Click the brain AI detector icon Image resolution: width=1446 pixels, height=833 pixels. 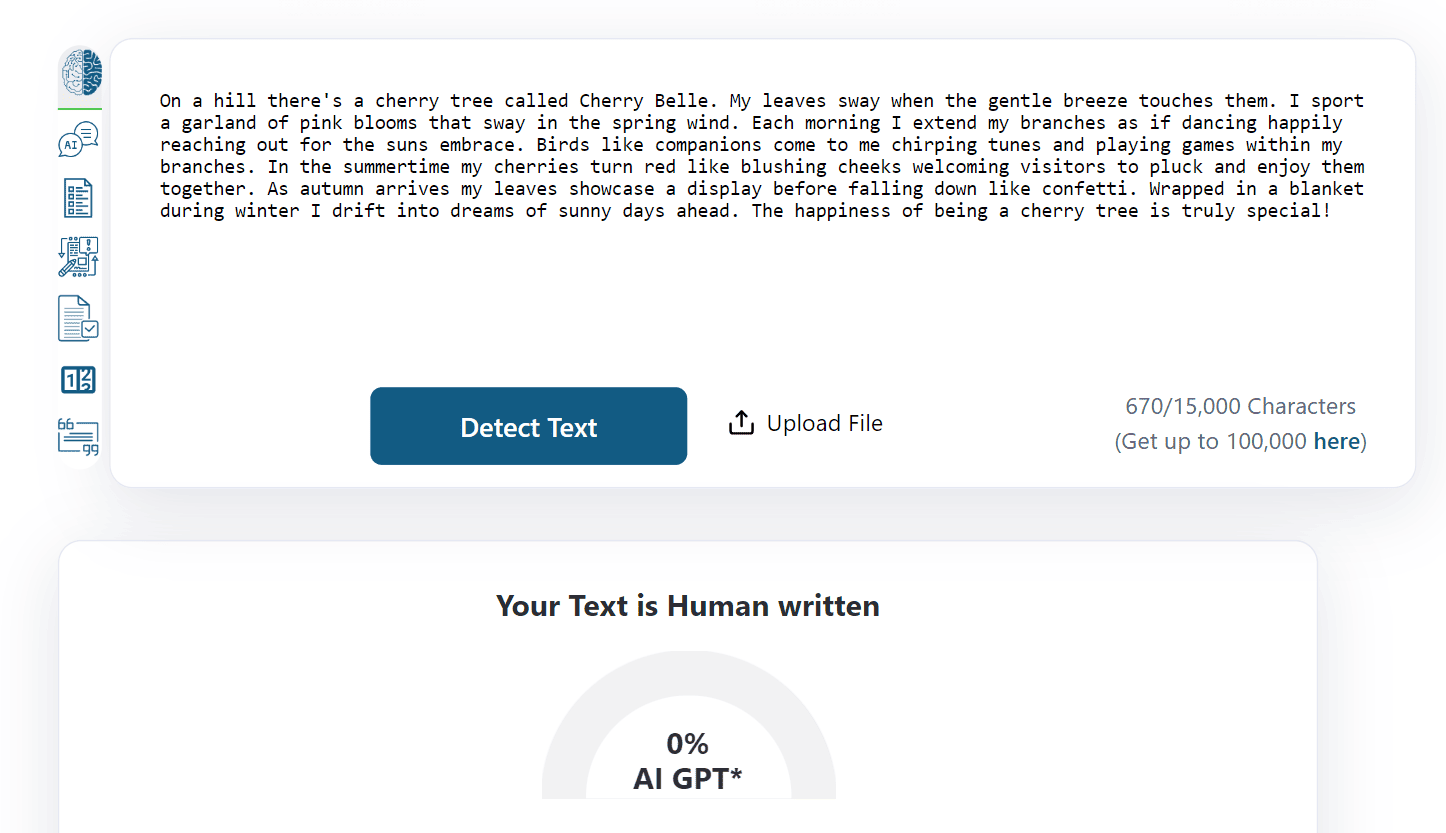pos(80,73)
